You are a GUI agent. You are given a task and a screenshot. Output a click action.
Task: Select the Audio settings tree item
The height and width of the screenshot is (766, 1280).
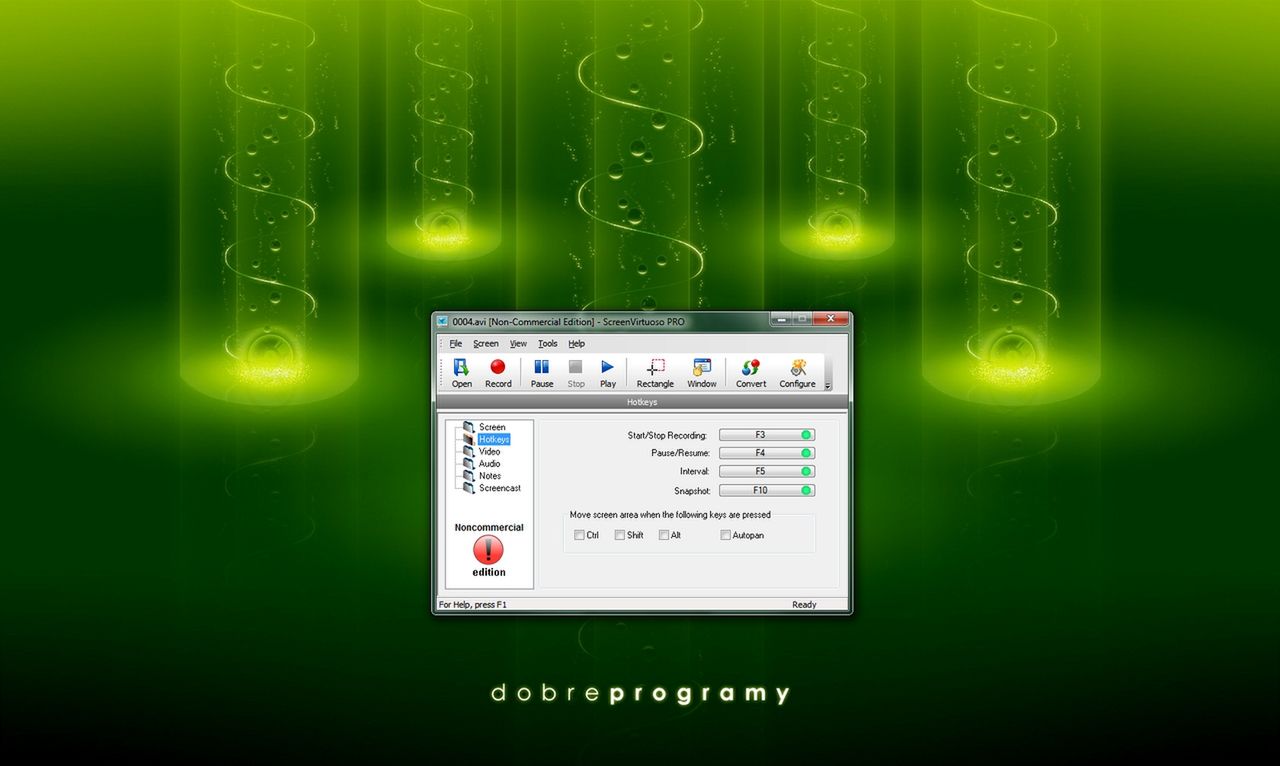[x=489, y=463]
